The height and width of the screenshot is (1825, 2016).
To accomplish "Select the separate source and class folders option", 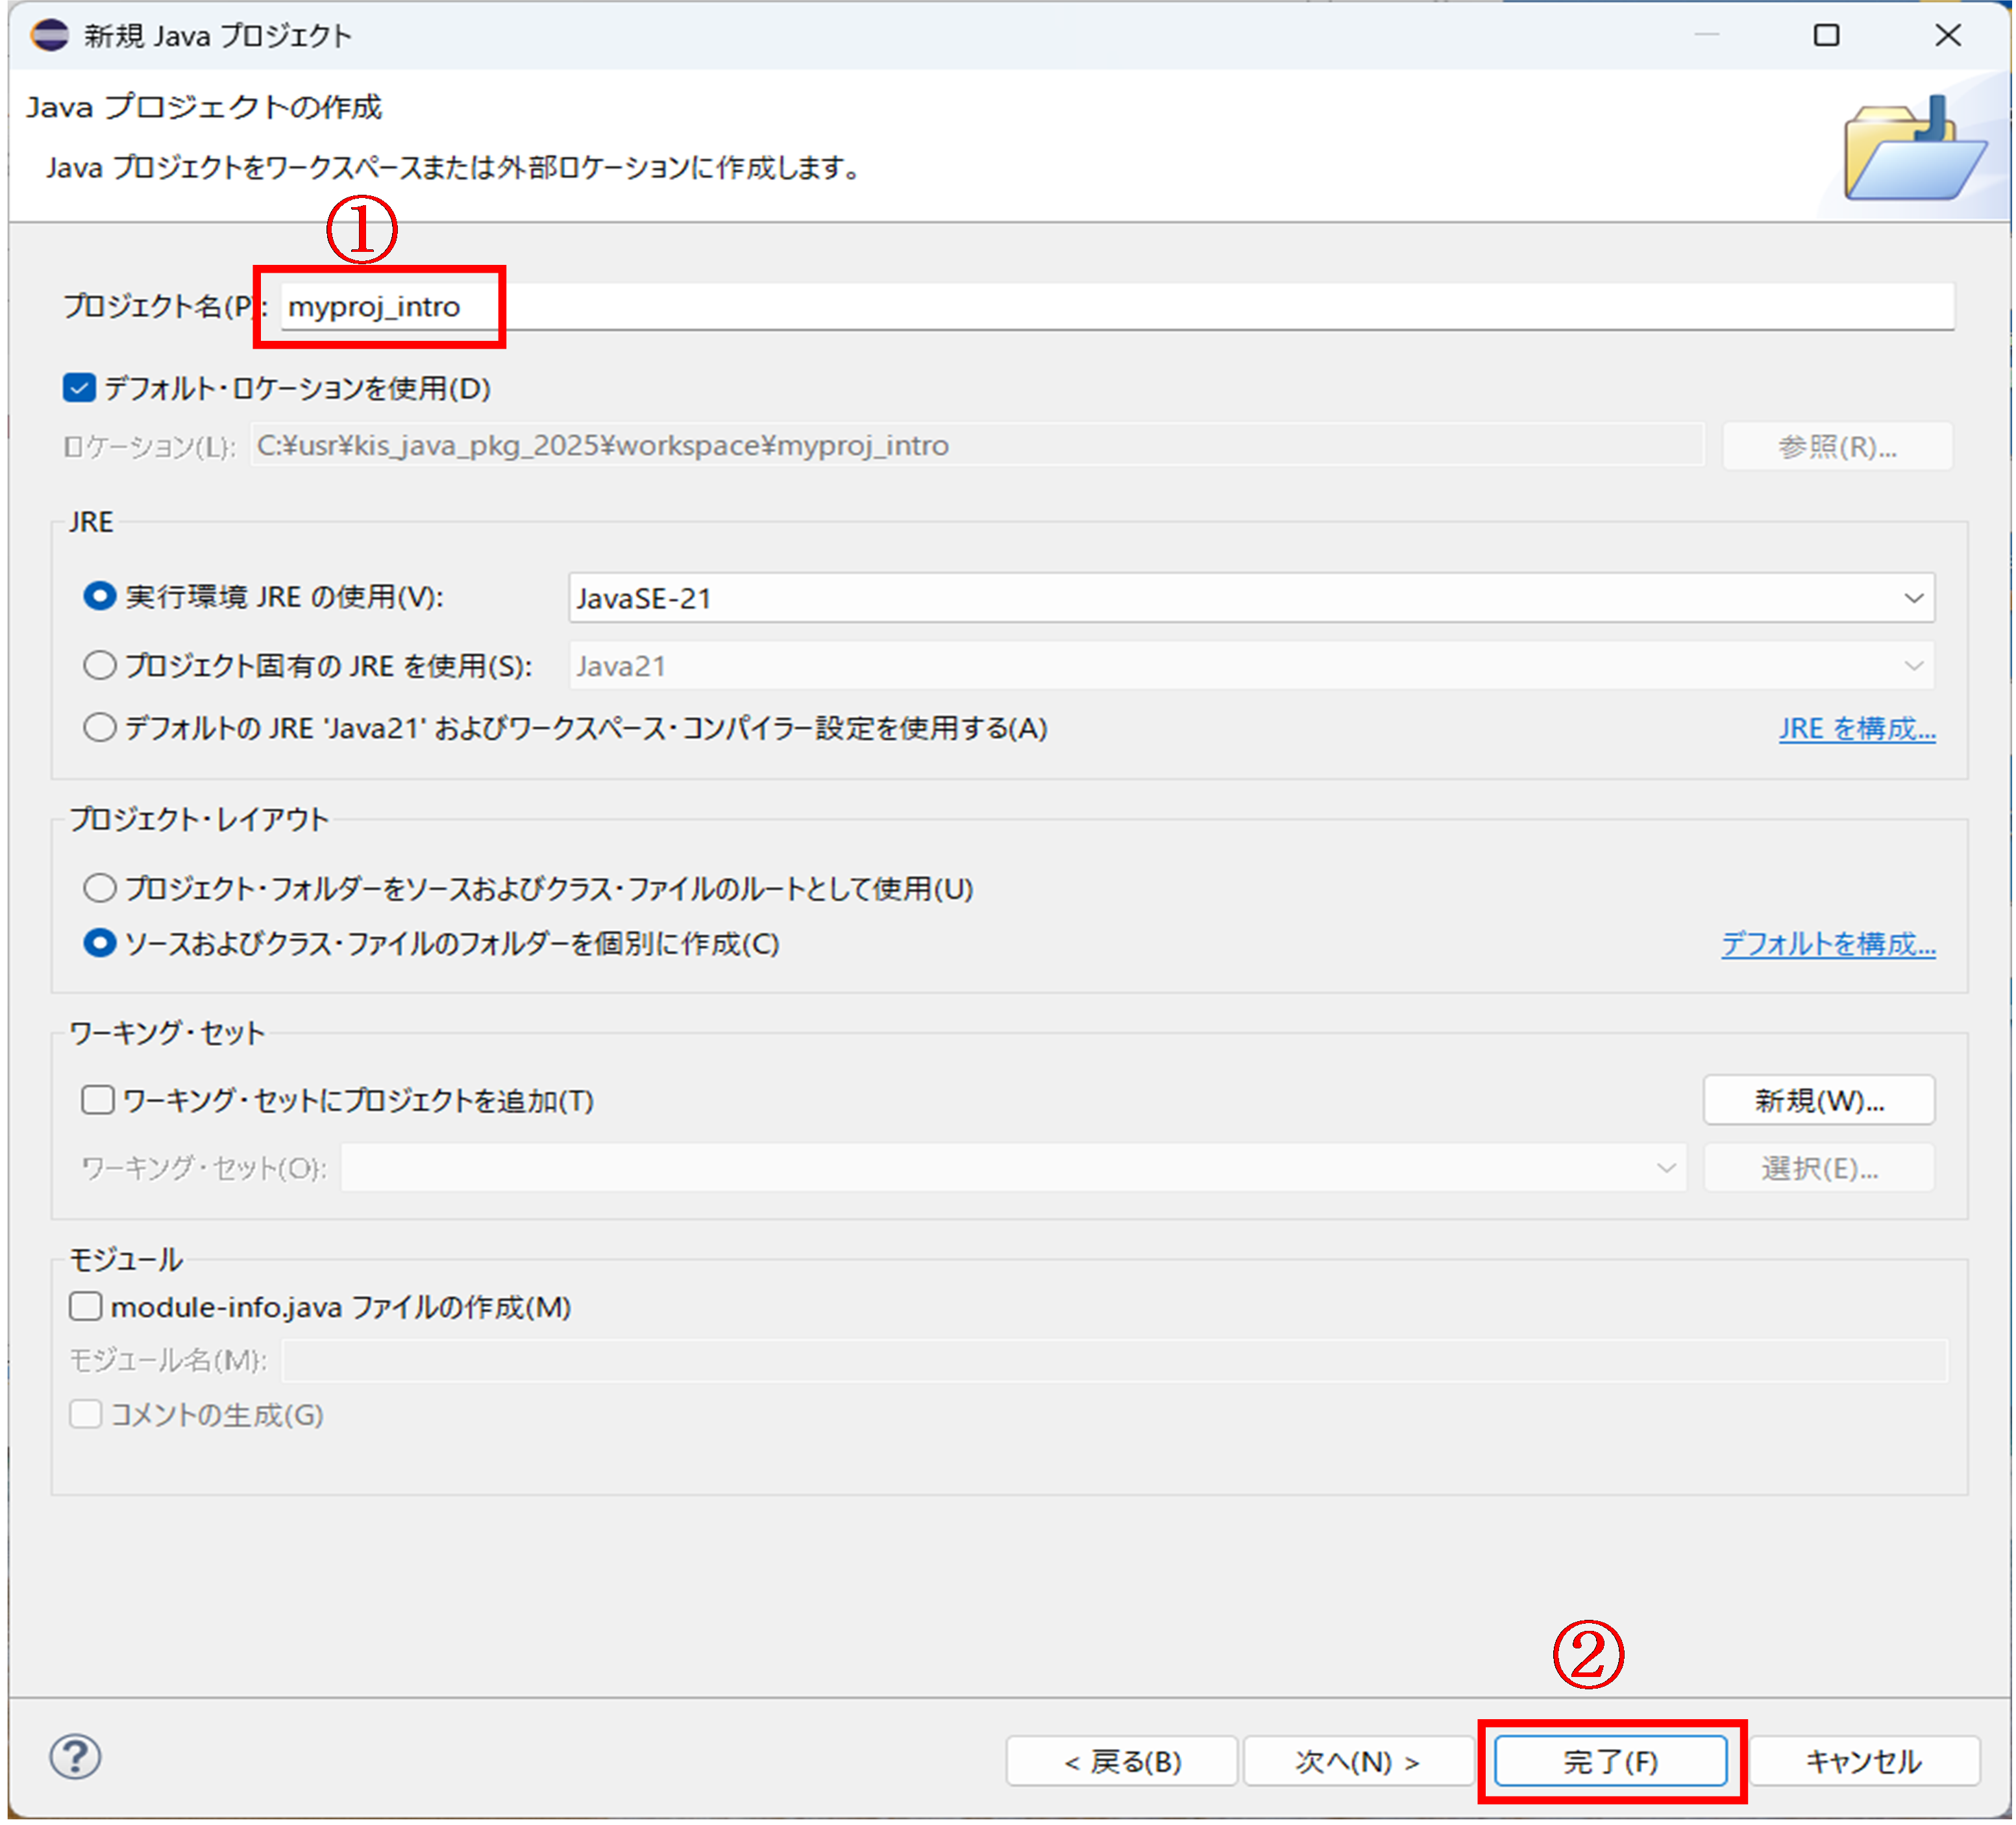I will point(99,943).
